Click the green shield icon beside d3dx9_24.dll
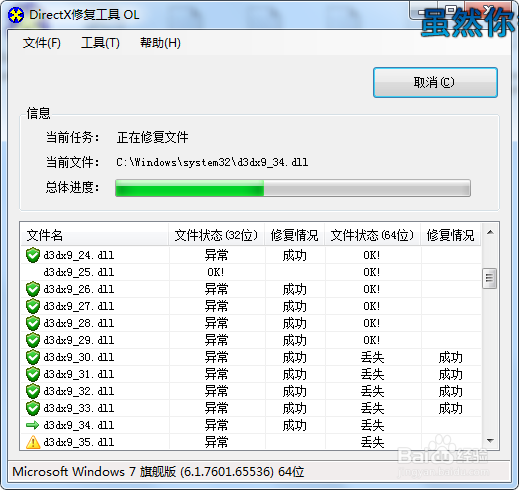The width and height of the screenshot is (519, 490). [33, 255]
